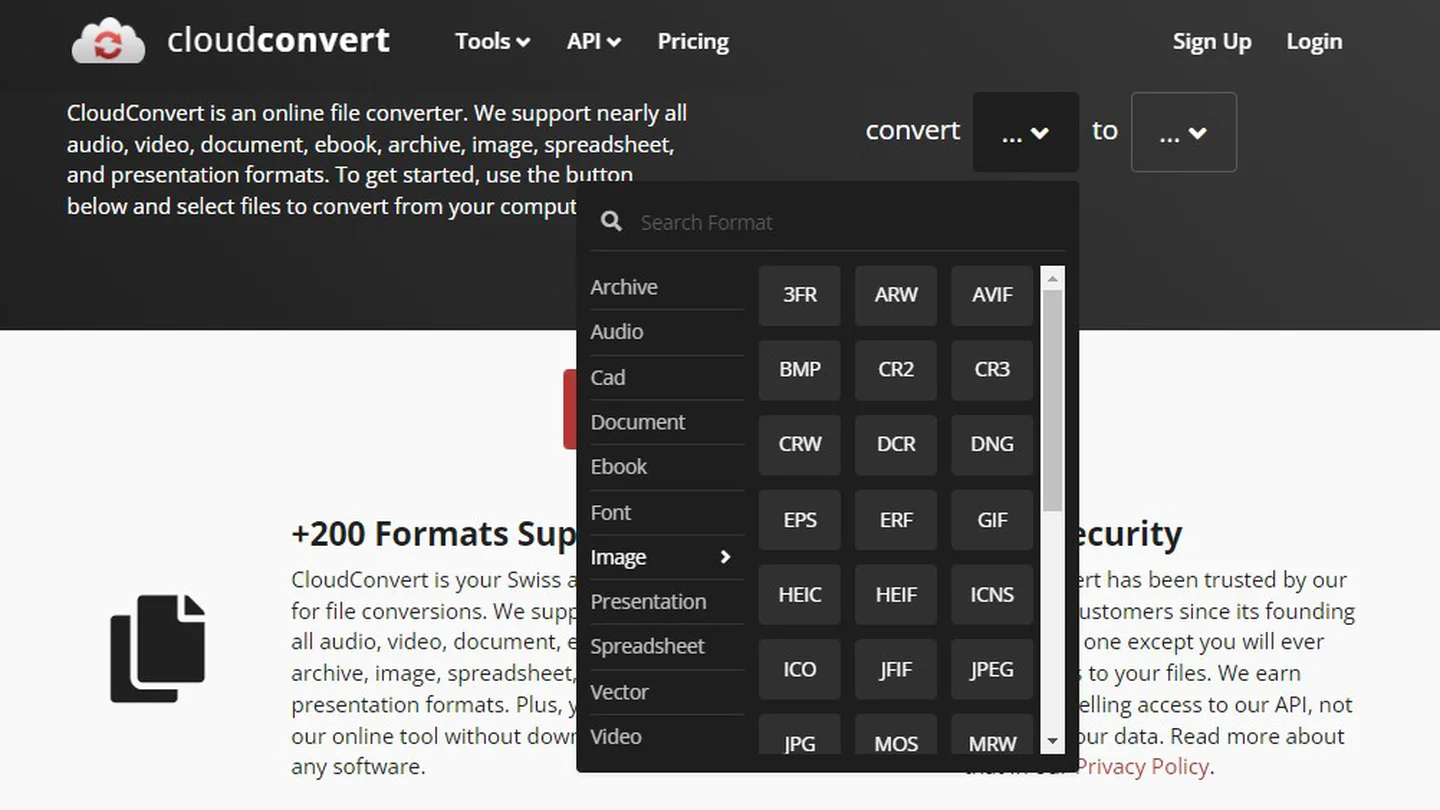This screenshot has width=1440, height=810.
Task: Select the Presentation category
Action: (x=666, y=602)
